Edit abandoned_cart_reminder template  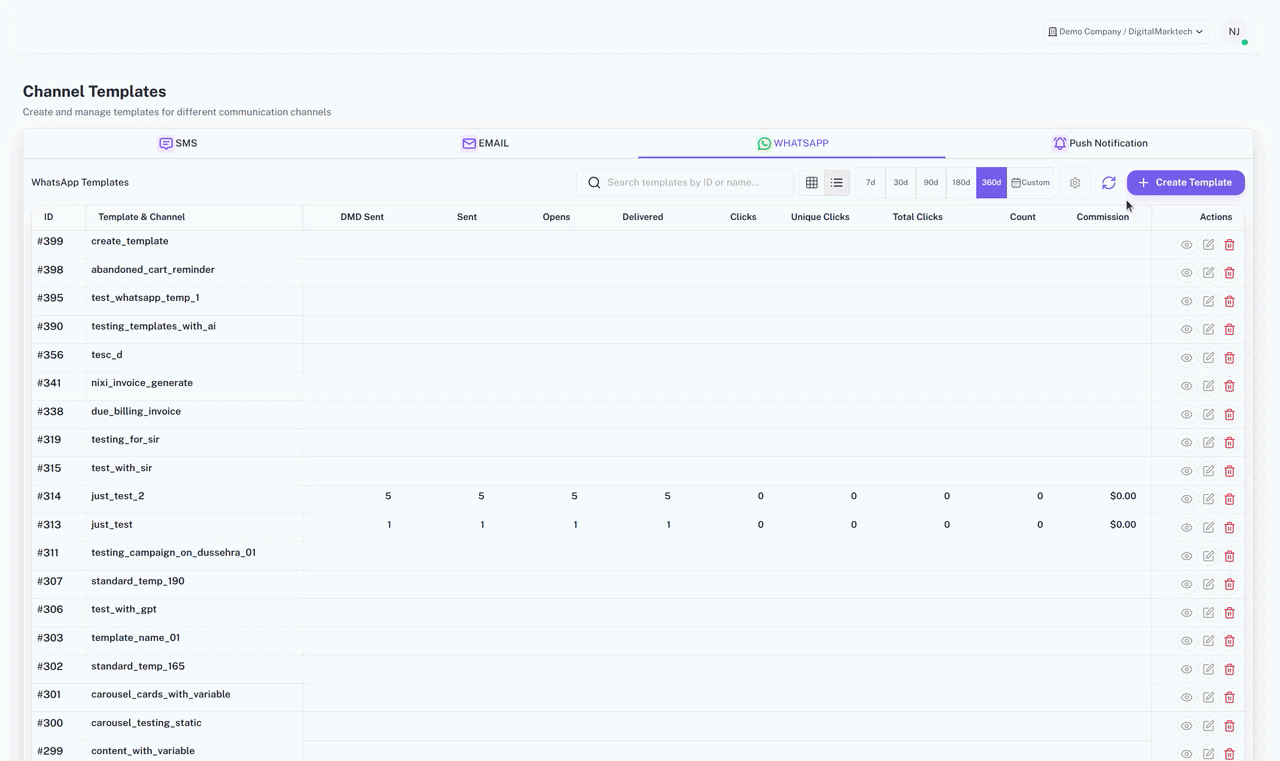(x=1208, y=273)
